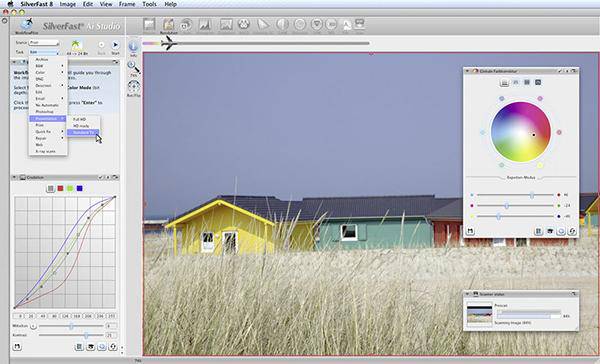Click the color-dots circle icon in top toolbar
This screenshot has width=600, height=364.
(x=244, y=24)
